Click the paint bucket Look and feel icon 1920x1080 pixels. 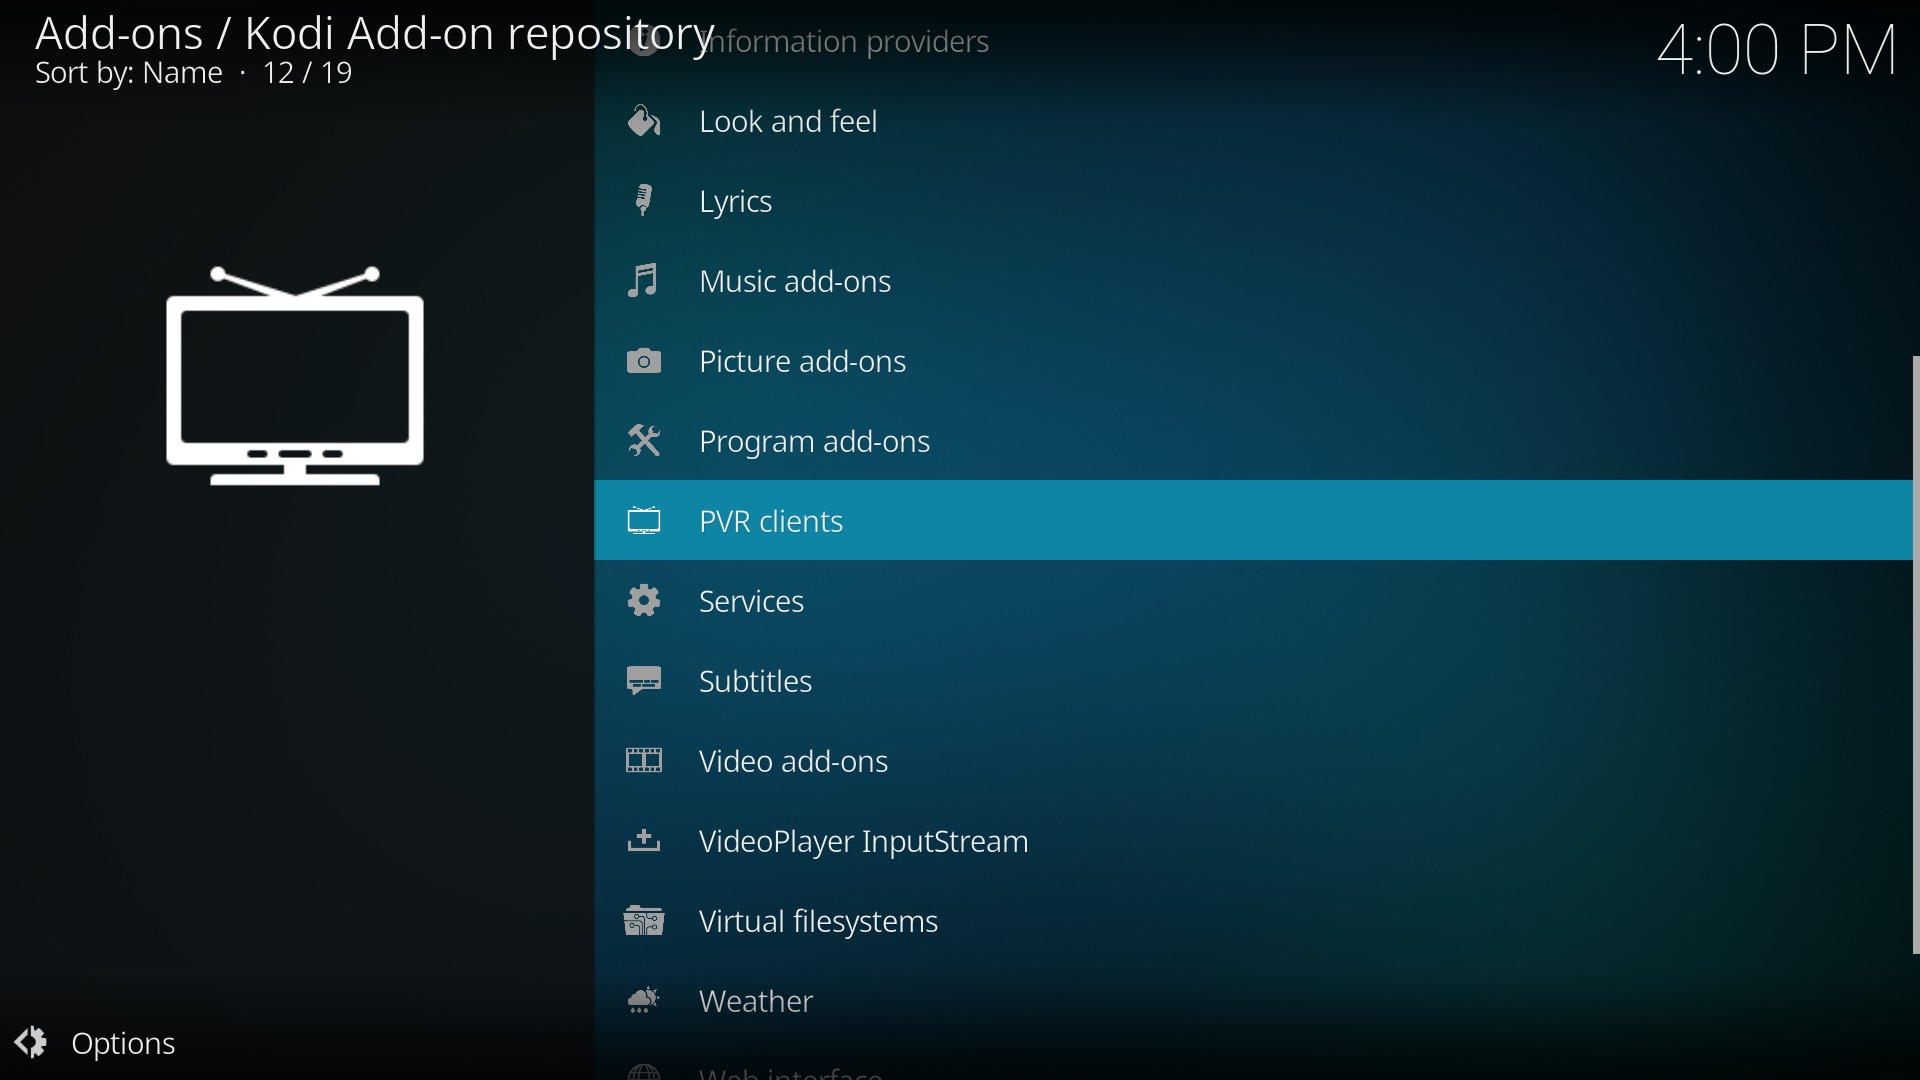click(645, 122)
